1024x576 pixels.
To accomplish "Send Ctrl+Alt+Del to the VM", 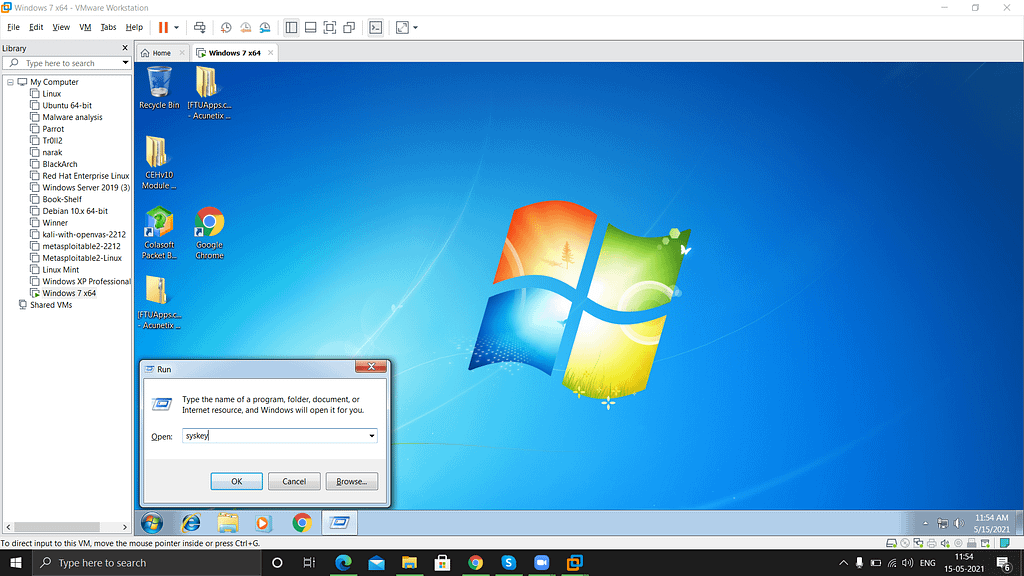I will [x=200, y=27].
